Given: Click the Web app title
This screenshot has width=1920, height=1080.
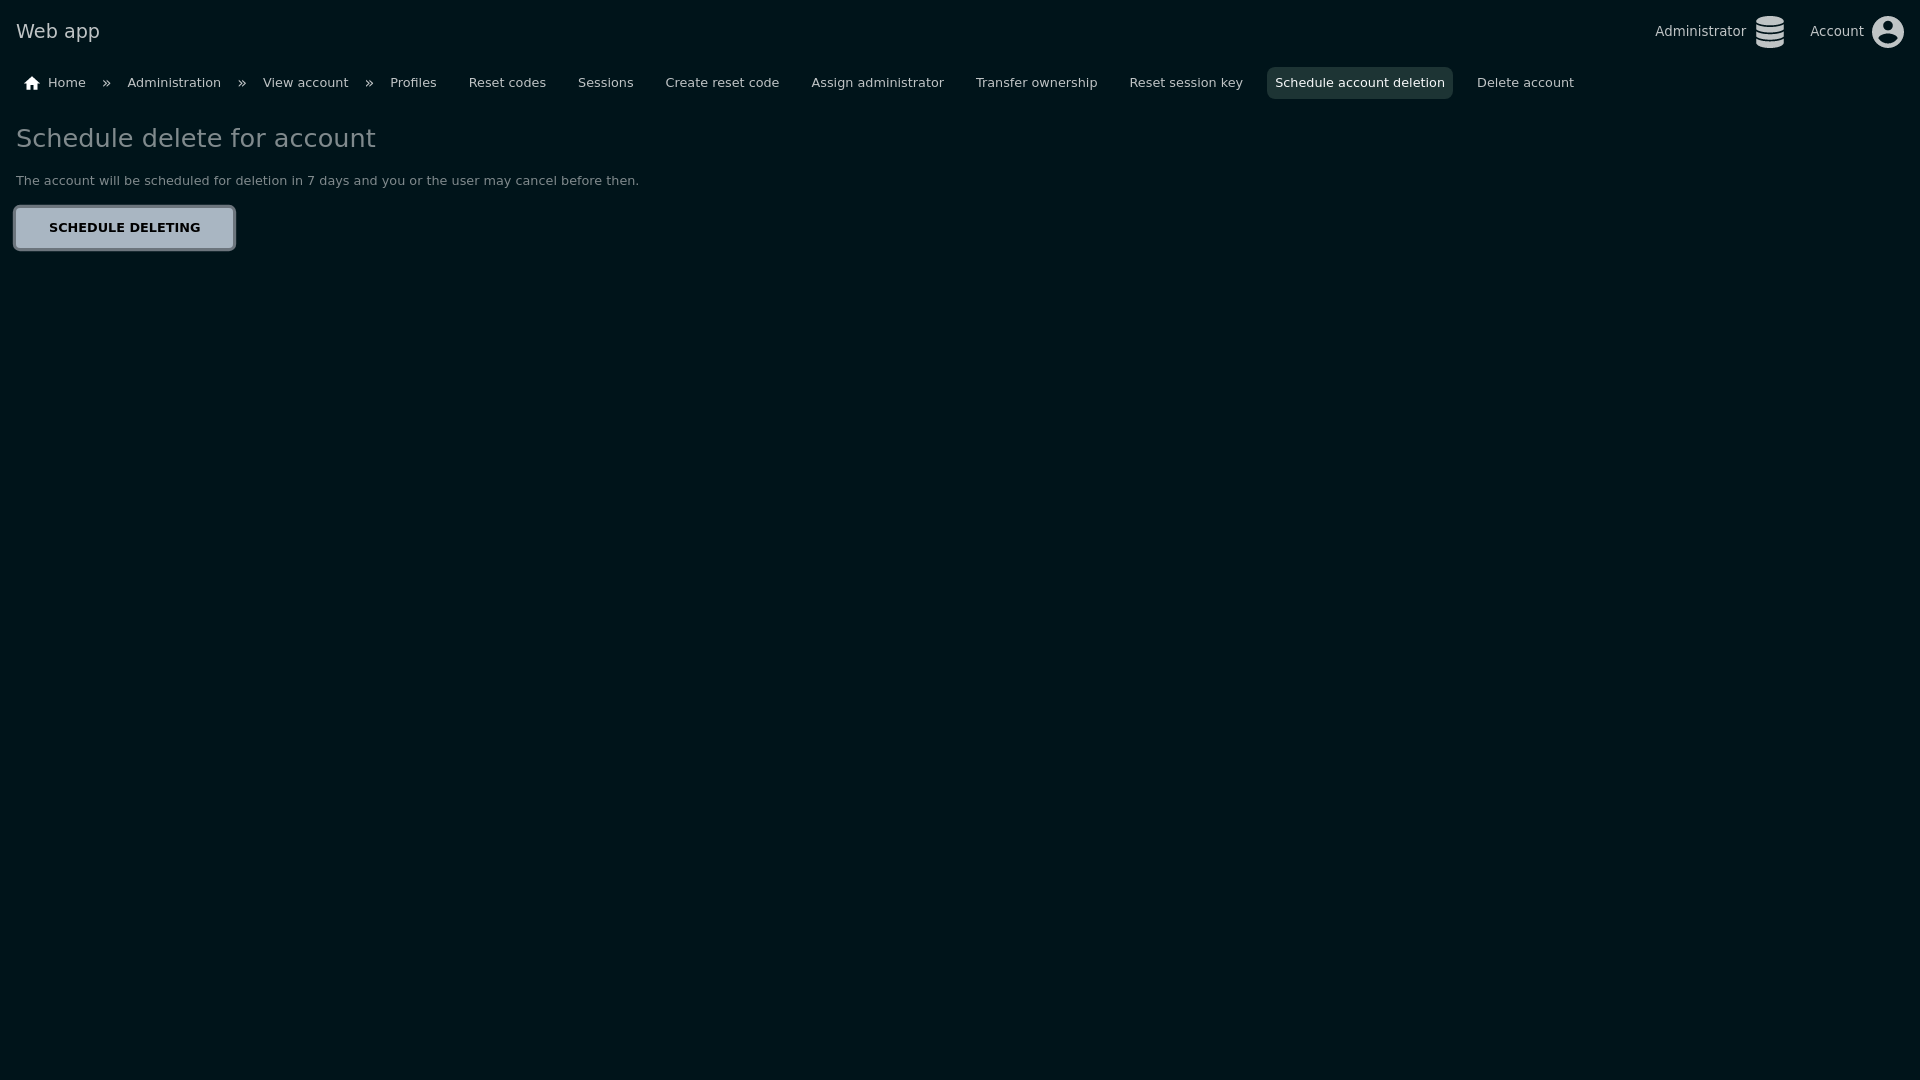Looking at the screenshot, I should pyautogui.click(x=58, y=32).
